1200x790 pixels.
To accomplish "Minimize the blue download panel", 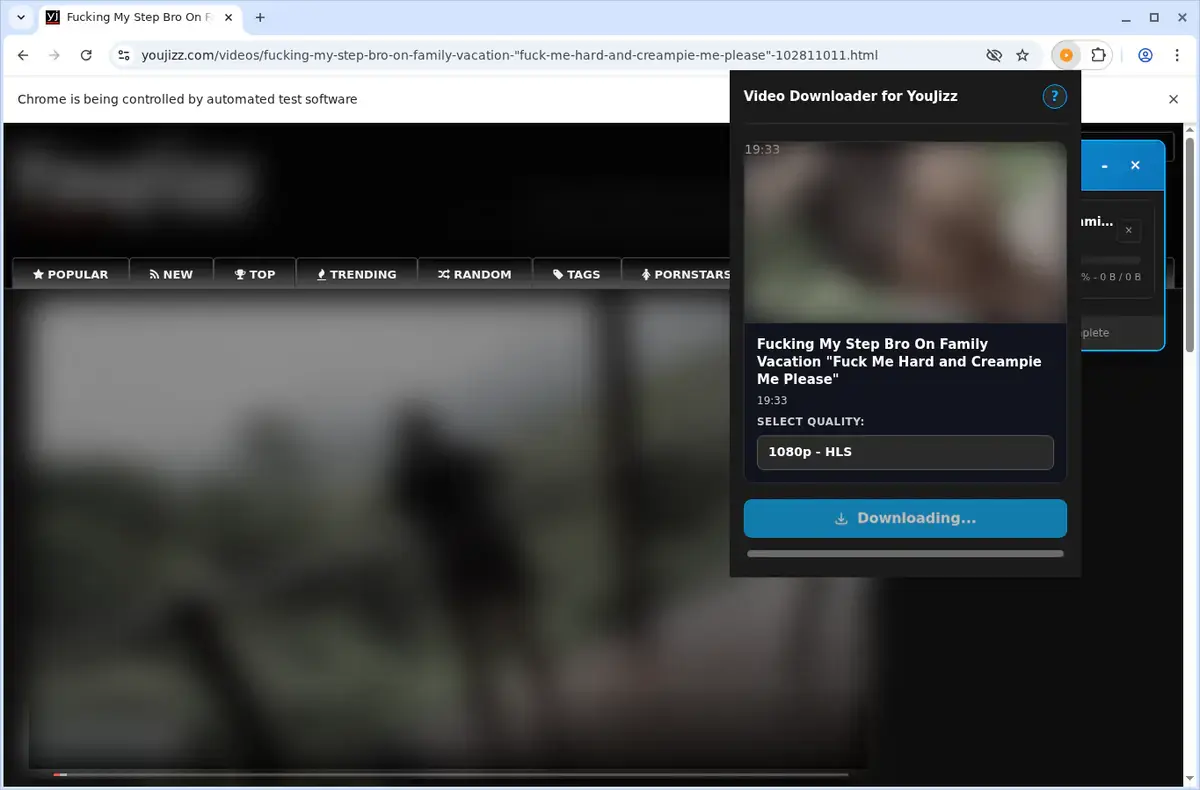I will click(1104, 166).
